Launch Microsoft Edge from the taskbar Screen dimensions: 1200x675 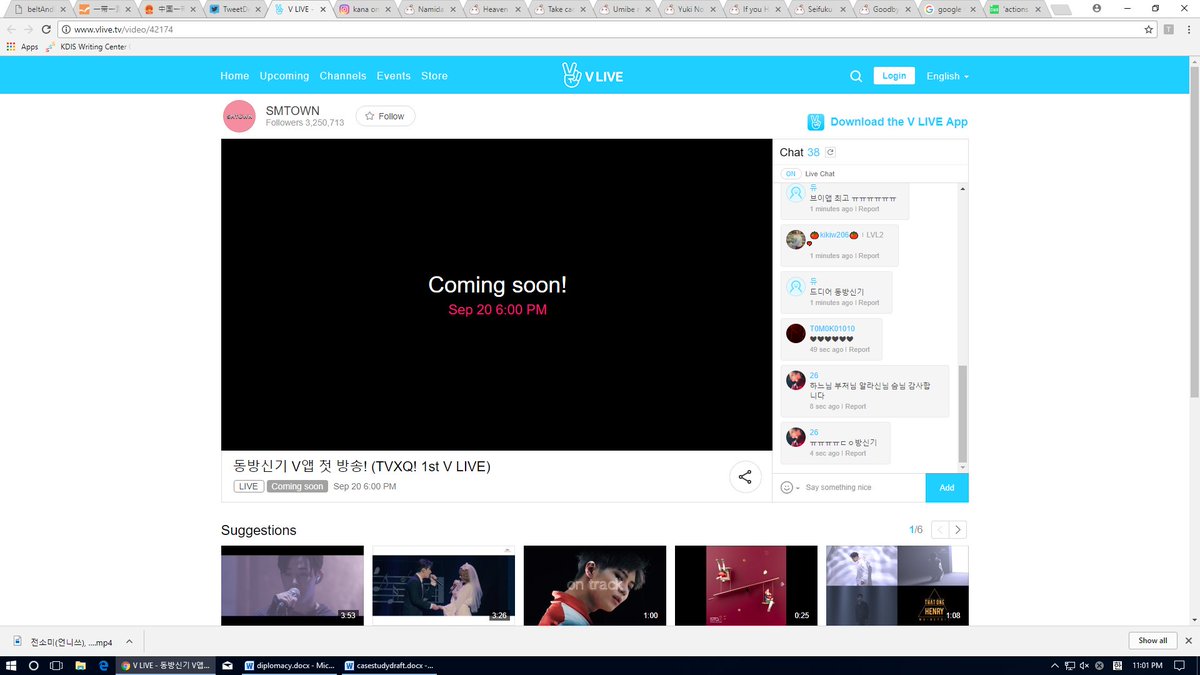(x=103, y=666)
